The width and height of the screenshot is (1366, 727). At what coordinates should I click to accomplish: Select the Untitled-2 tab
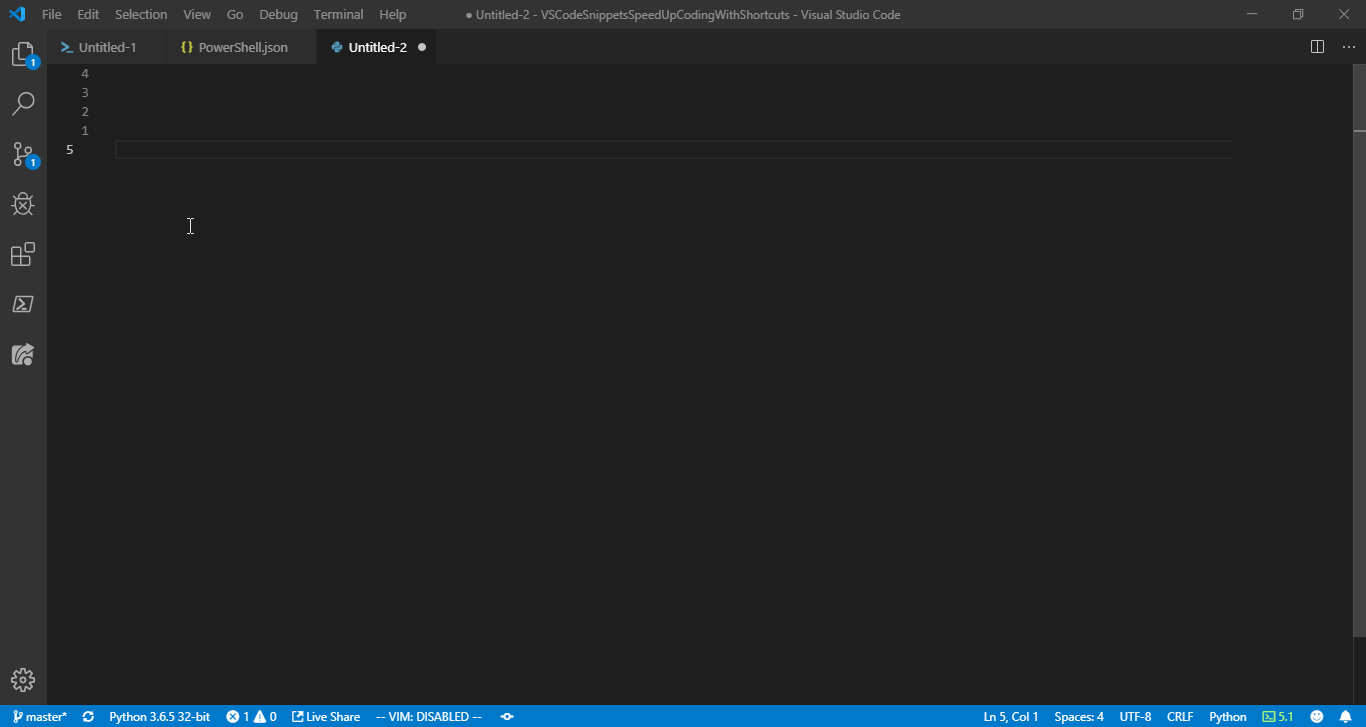point(377,47)
